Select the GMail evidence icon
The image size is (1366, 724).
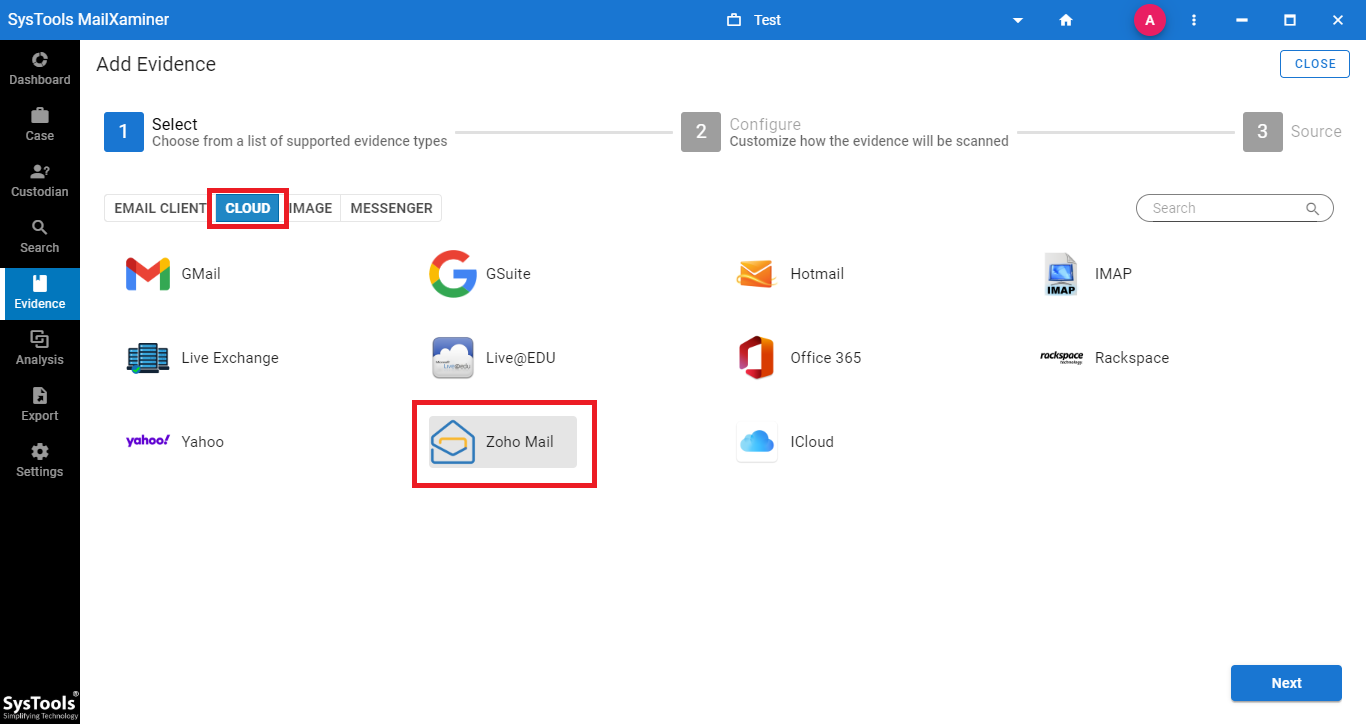[x=148, y=274]
